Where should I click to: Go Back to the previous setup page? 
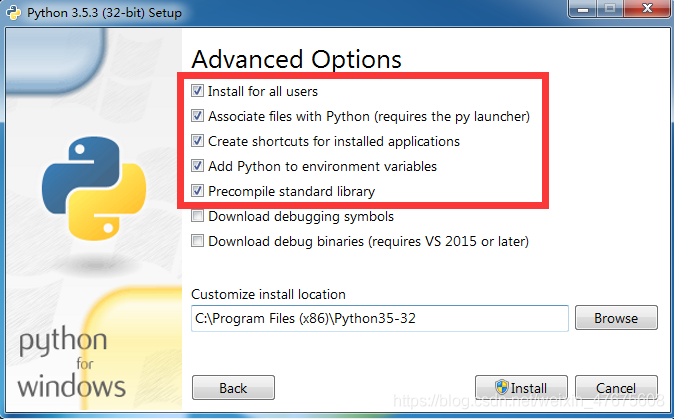click(x=233, y=388)
